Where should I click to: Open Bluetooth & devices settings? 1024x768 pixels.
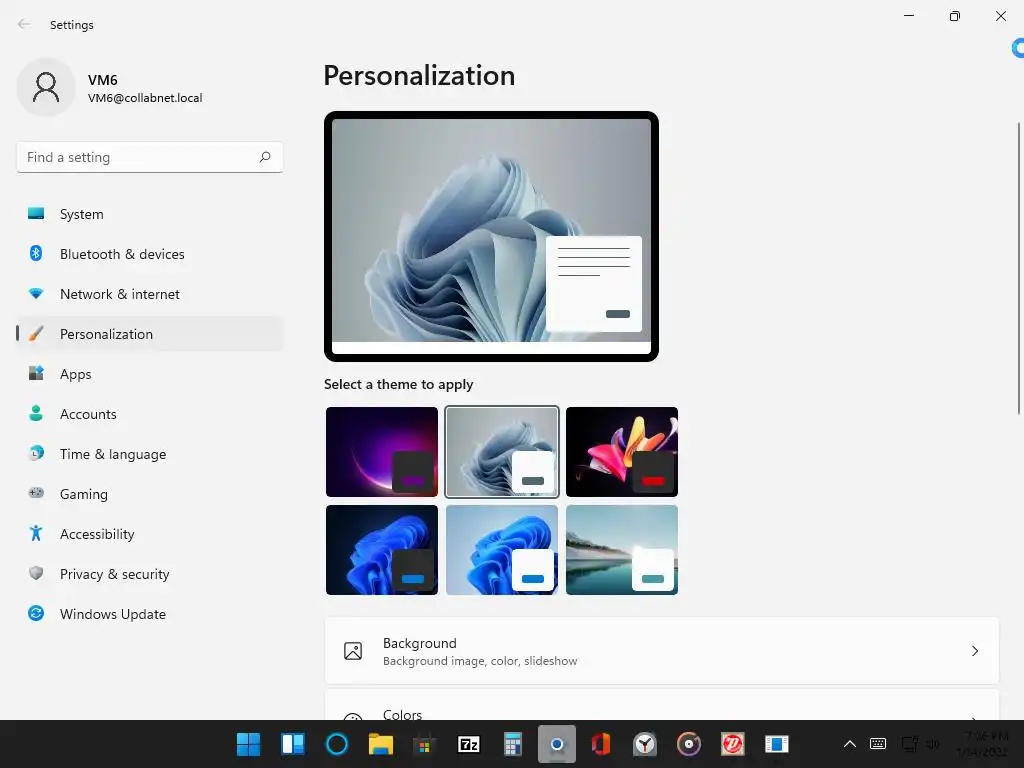[x=150, y=254]
